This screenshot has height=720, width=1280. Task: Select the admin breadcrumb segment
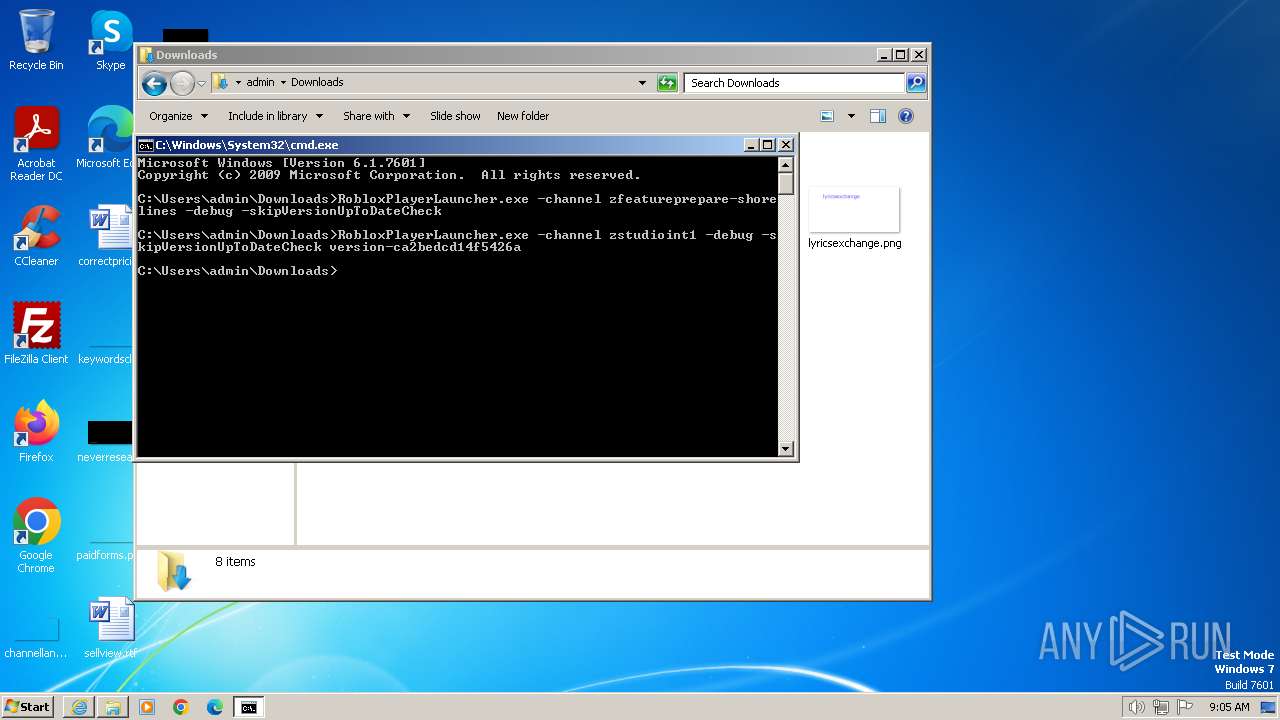click(260, 83)
